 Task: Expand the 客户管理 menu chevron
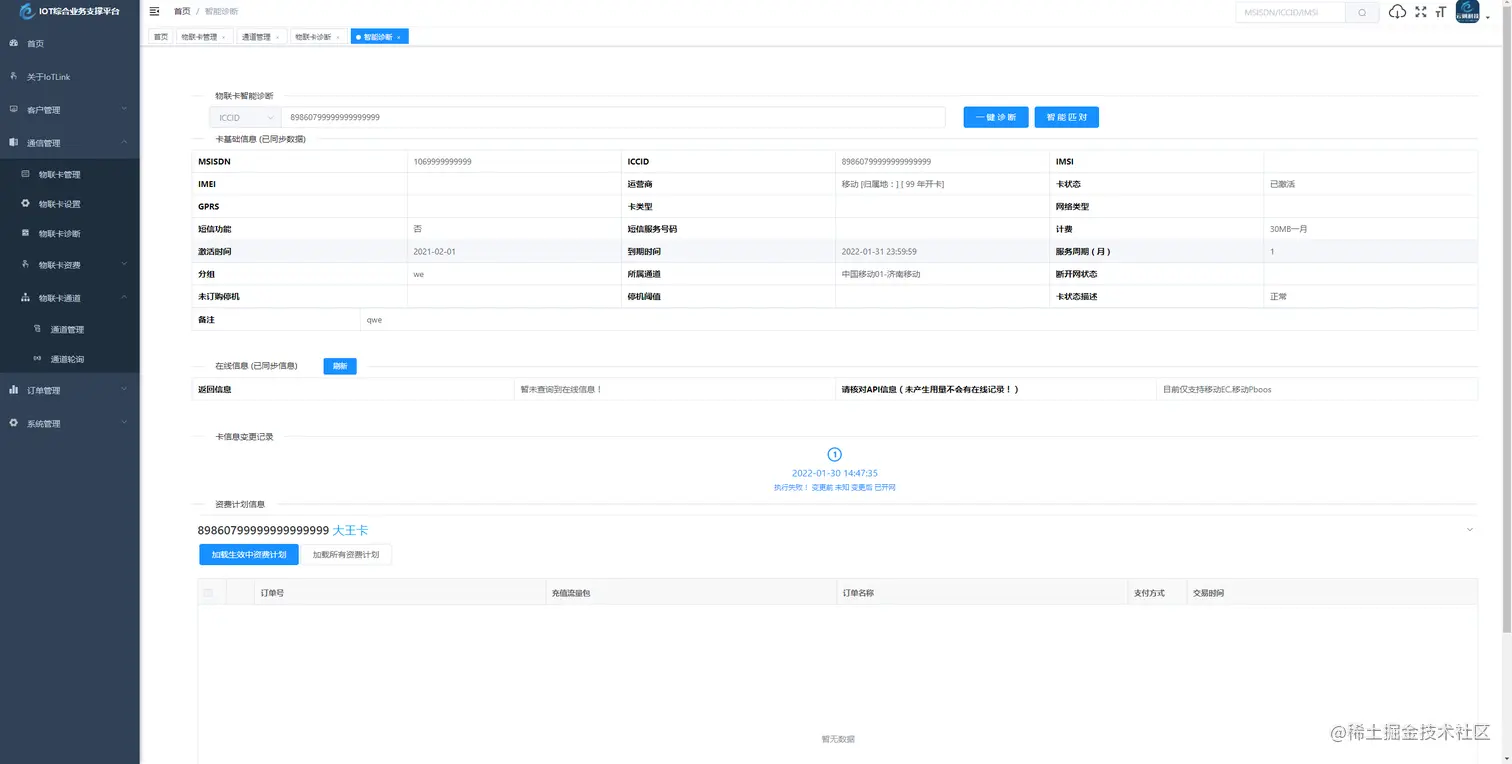pyautogui.click(x=124, y=108)
